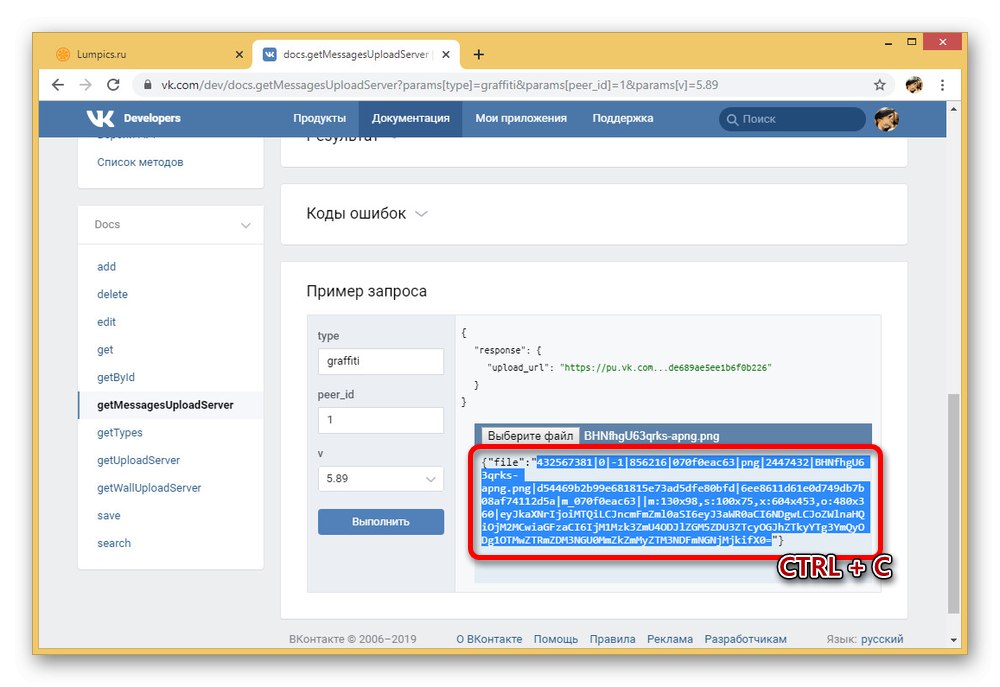1000x687 pixels.
Task: Go to Мои приложения
Action: (521, 119)
